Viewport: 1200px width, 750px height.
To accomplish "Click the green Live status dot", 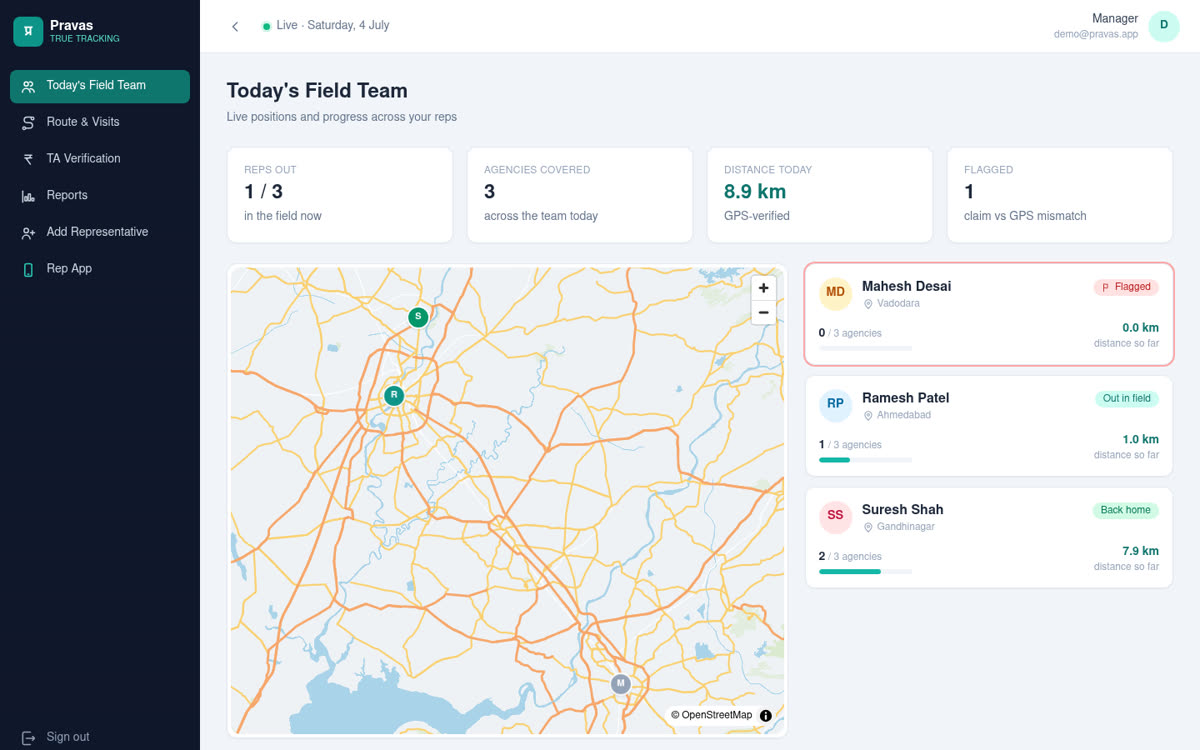I will [x=266, y=26].
